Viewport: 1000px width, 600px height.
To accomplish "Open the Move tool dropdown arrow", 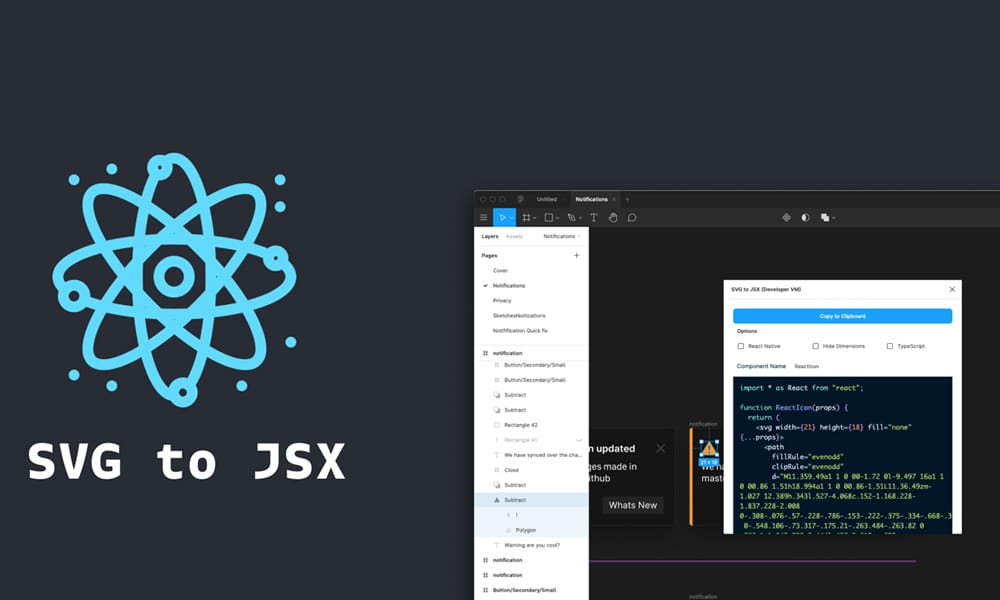I will (x=511, y=217).
